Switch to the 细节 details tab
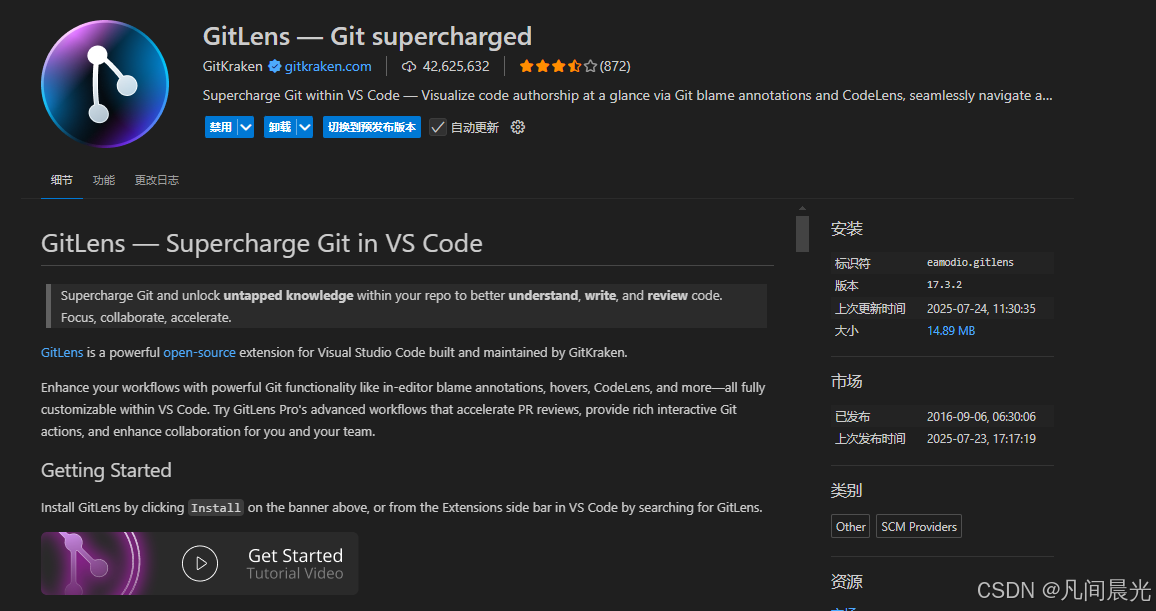Viewport: 1156px width, 611px height. 62,180
